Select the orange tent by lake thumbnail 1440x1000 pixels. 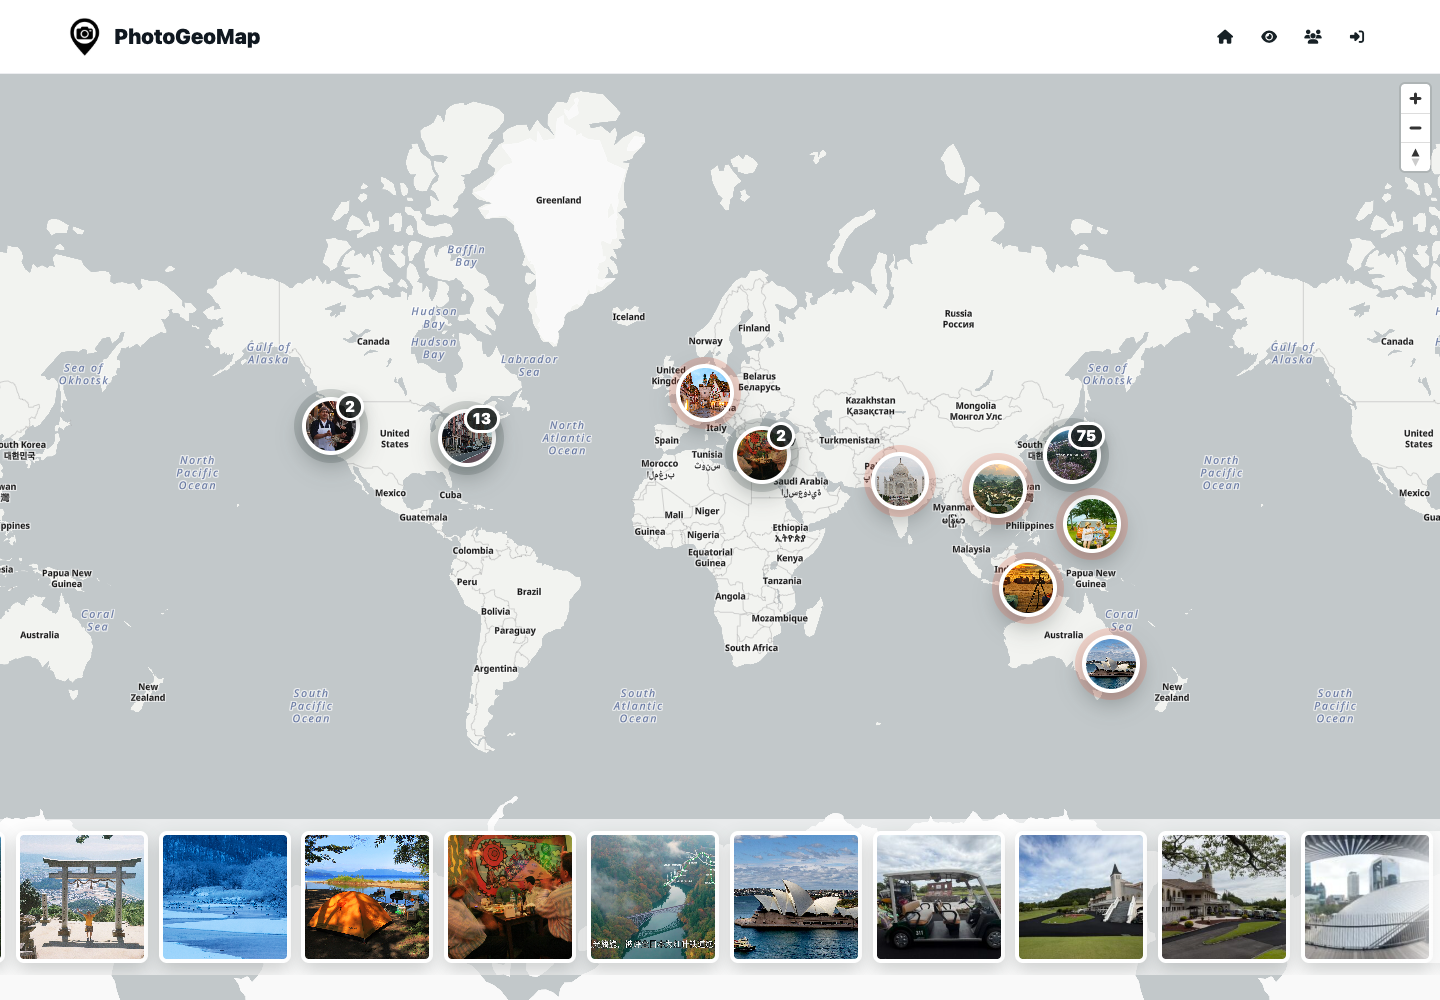coord(367,897)
